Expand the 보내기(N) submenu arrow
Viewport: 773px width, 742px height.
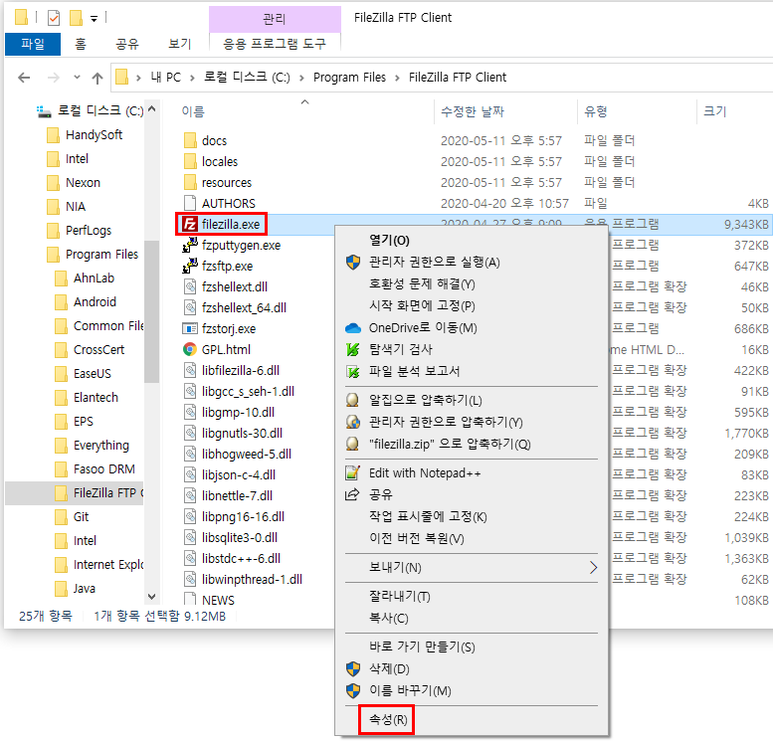(x=593, y=567)
